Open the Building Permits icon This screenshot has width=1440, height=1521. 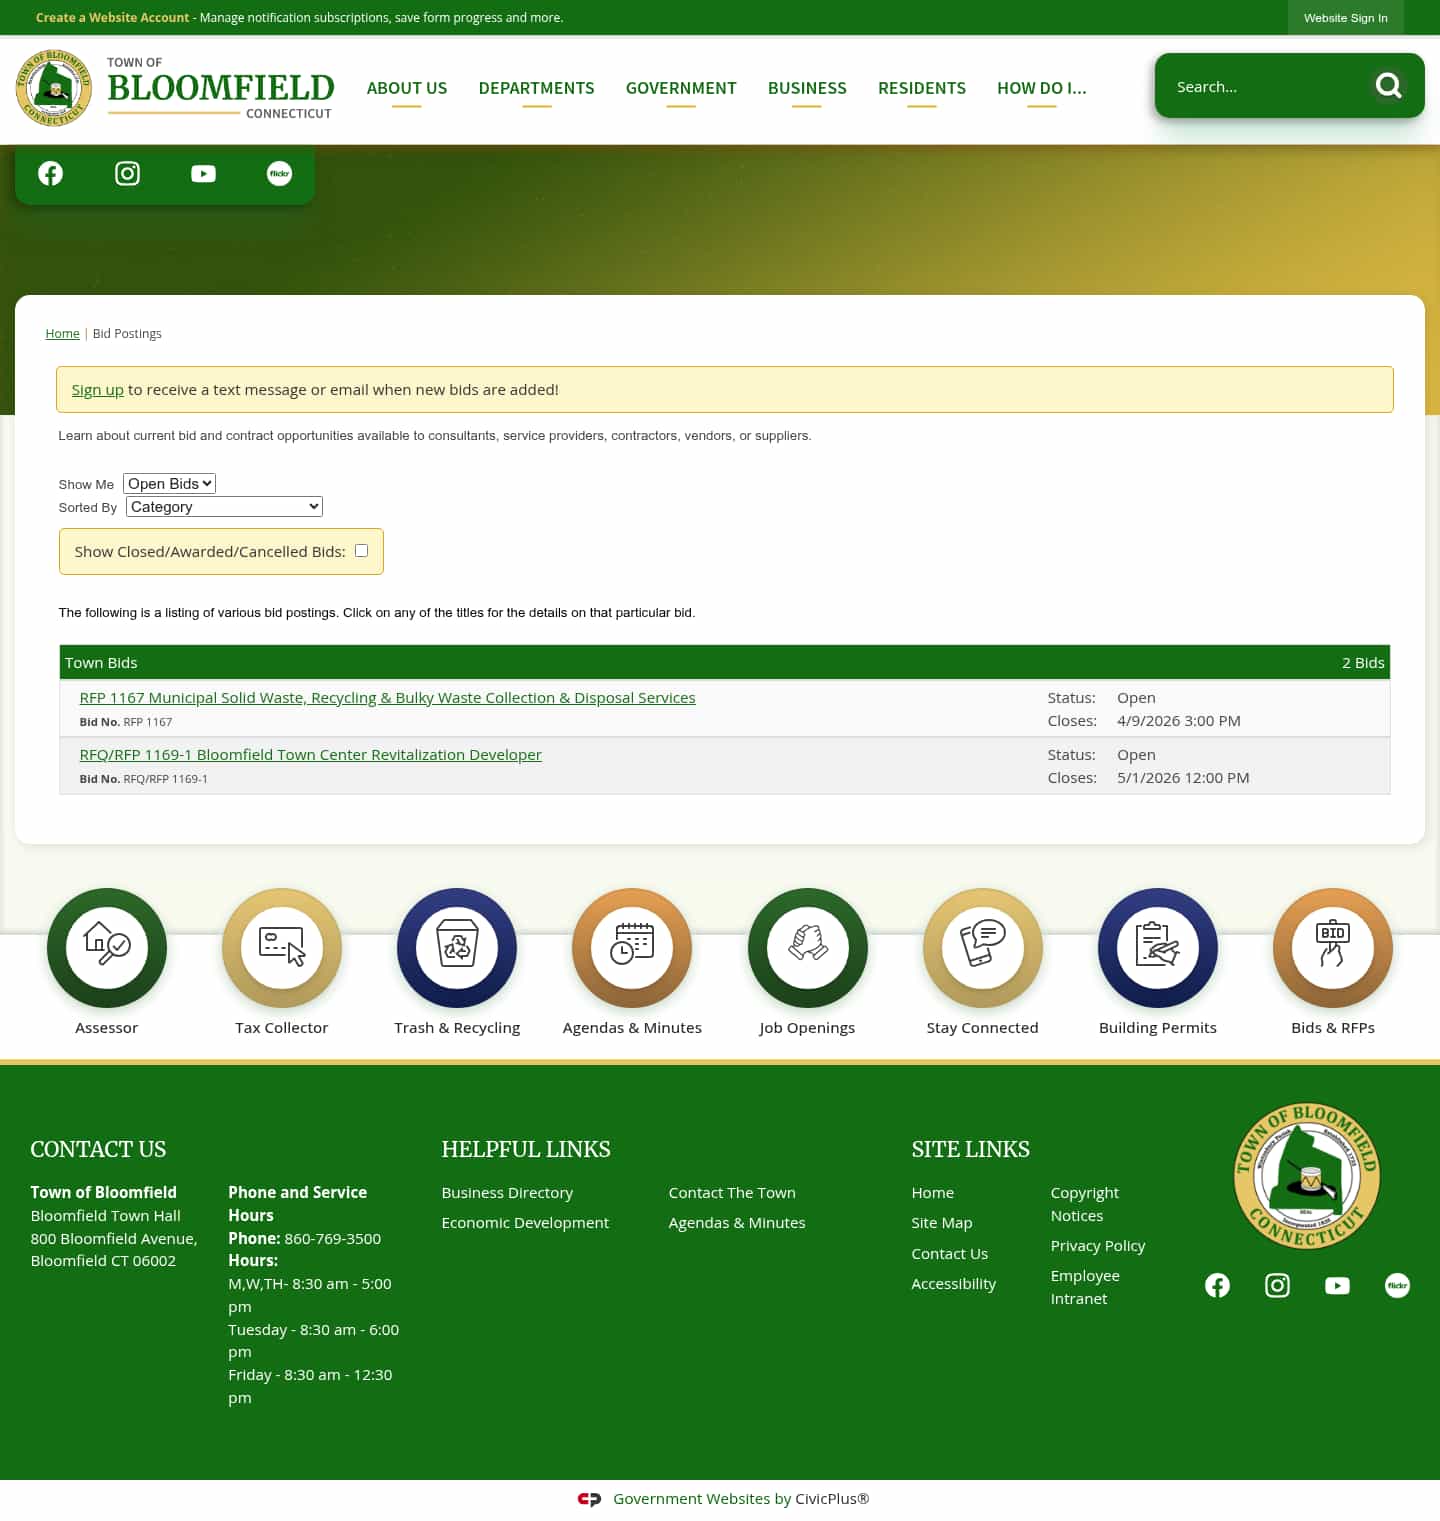tap(1157, 948)
